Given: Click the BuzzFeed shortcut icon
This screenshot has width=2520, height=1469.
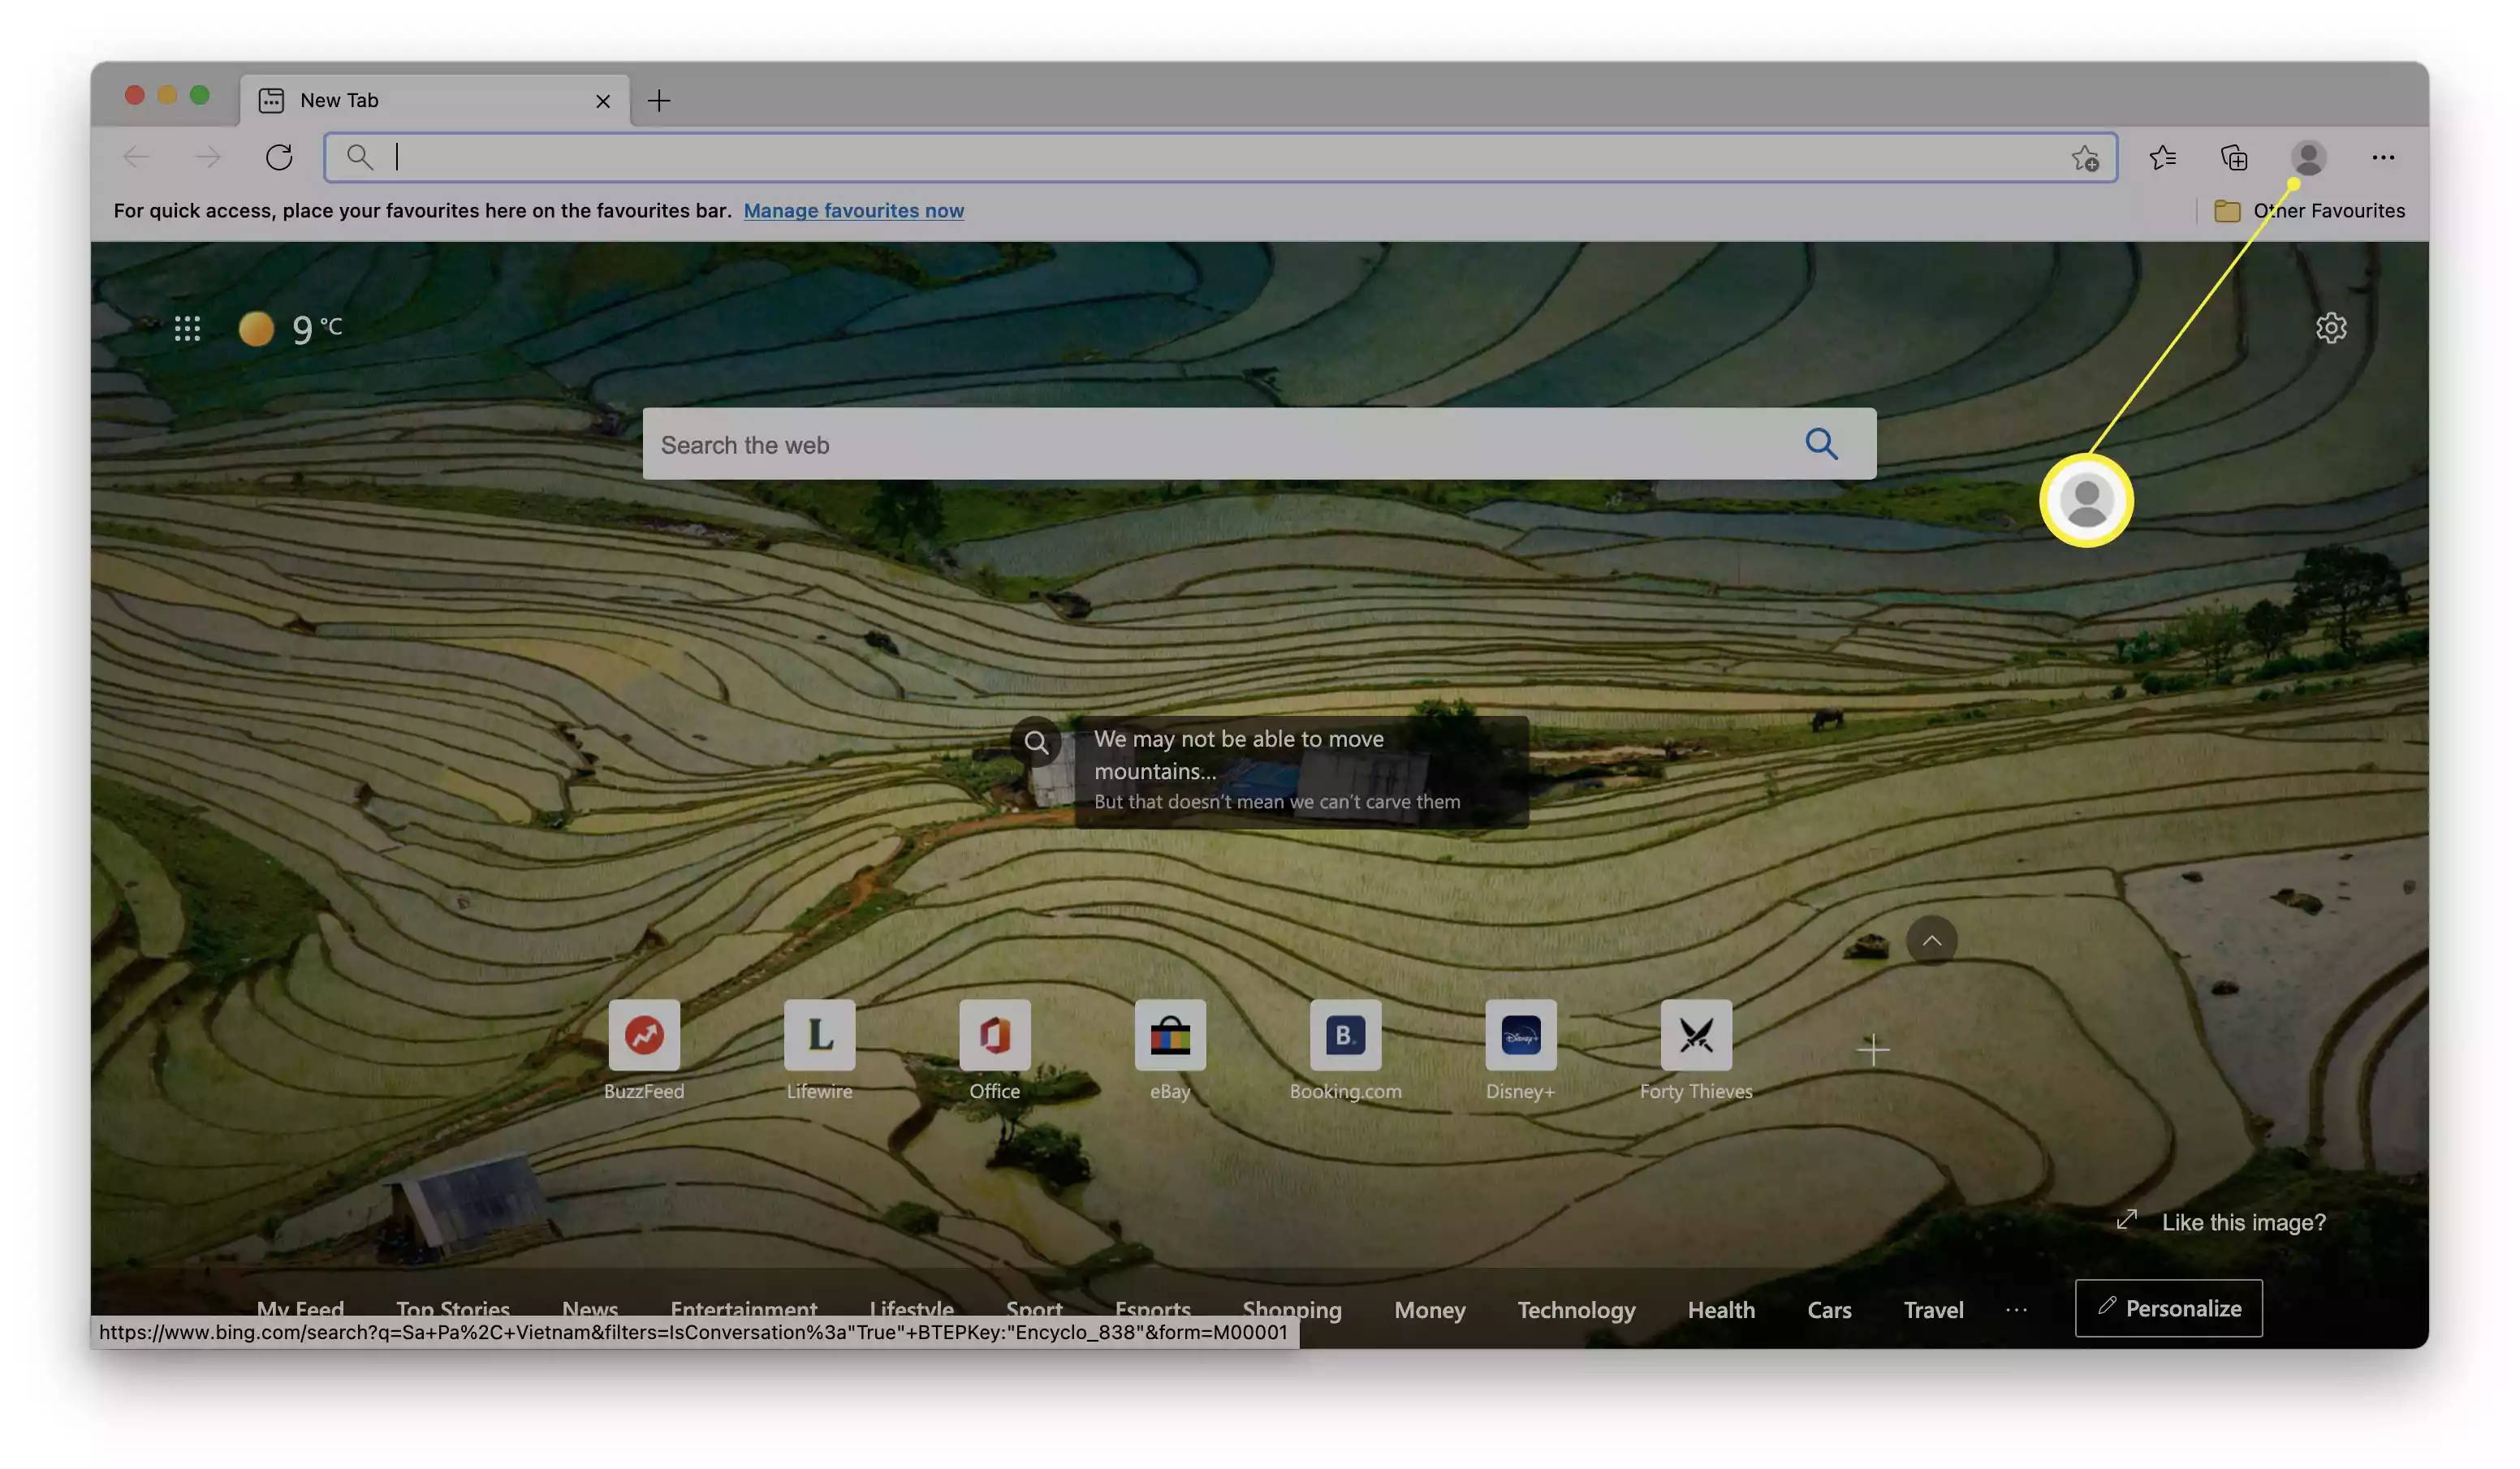Looking at the screenshot, I should tap(642, 1033).
